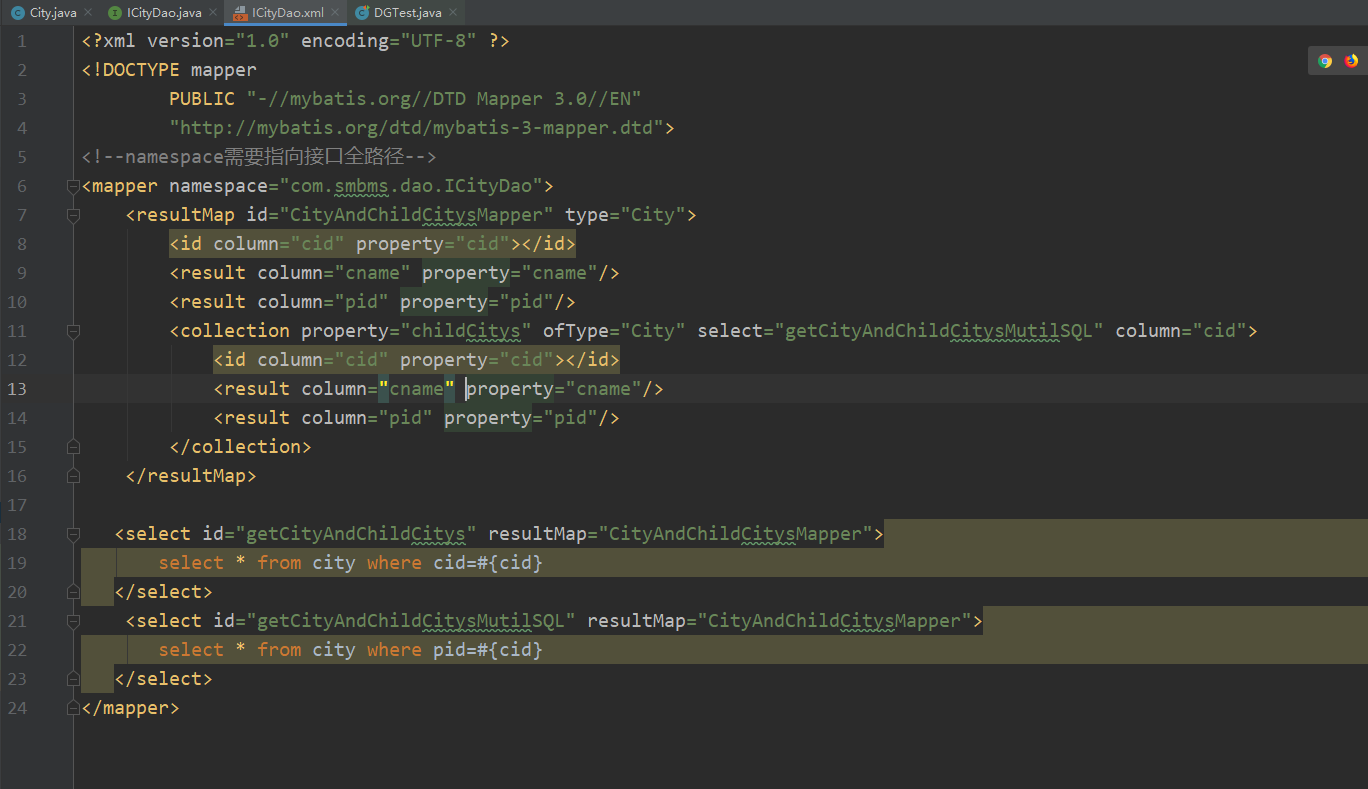Select the ICityDao.xml tab
Screen dimensions: 1368x789
287,13
